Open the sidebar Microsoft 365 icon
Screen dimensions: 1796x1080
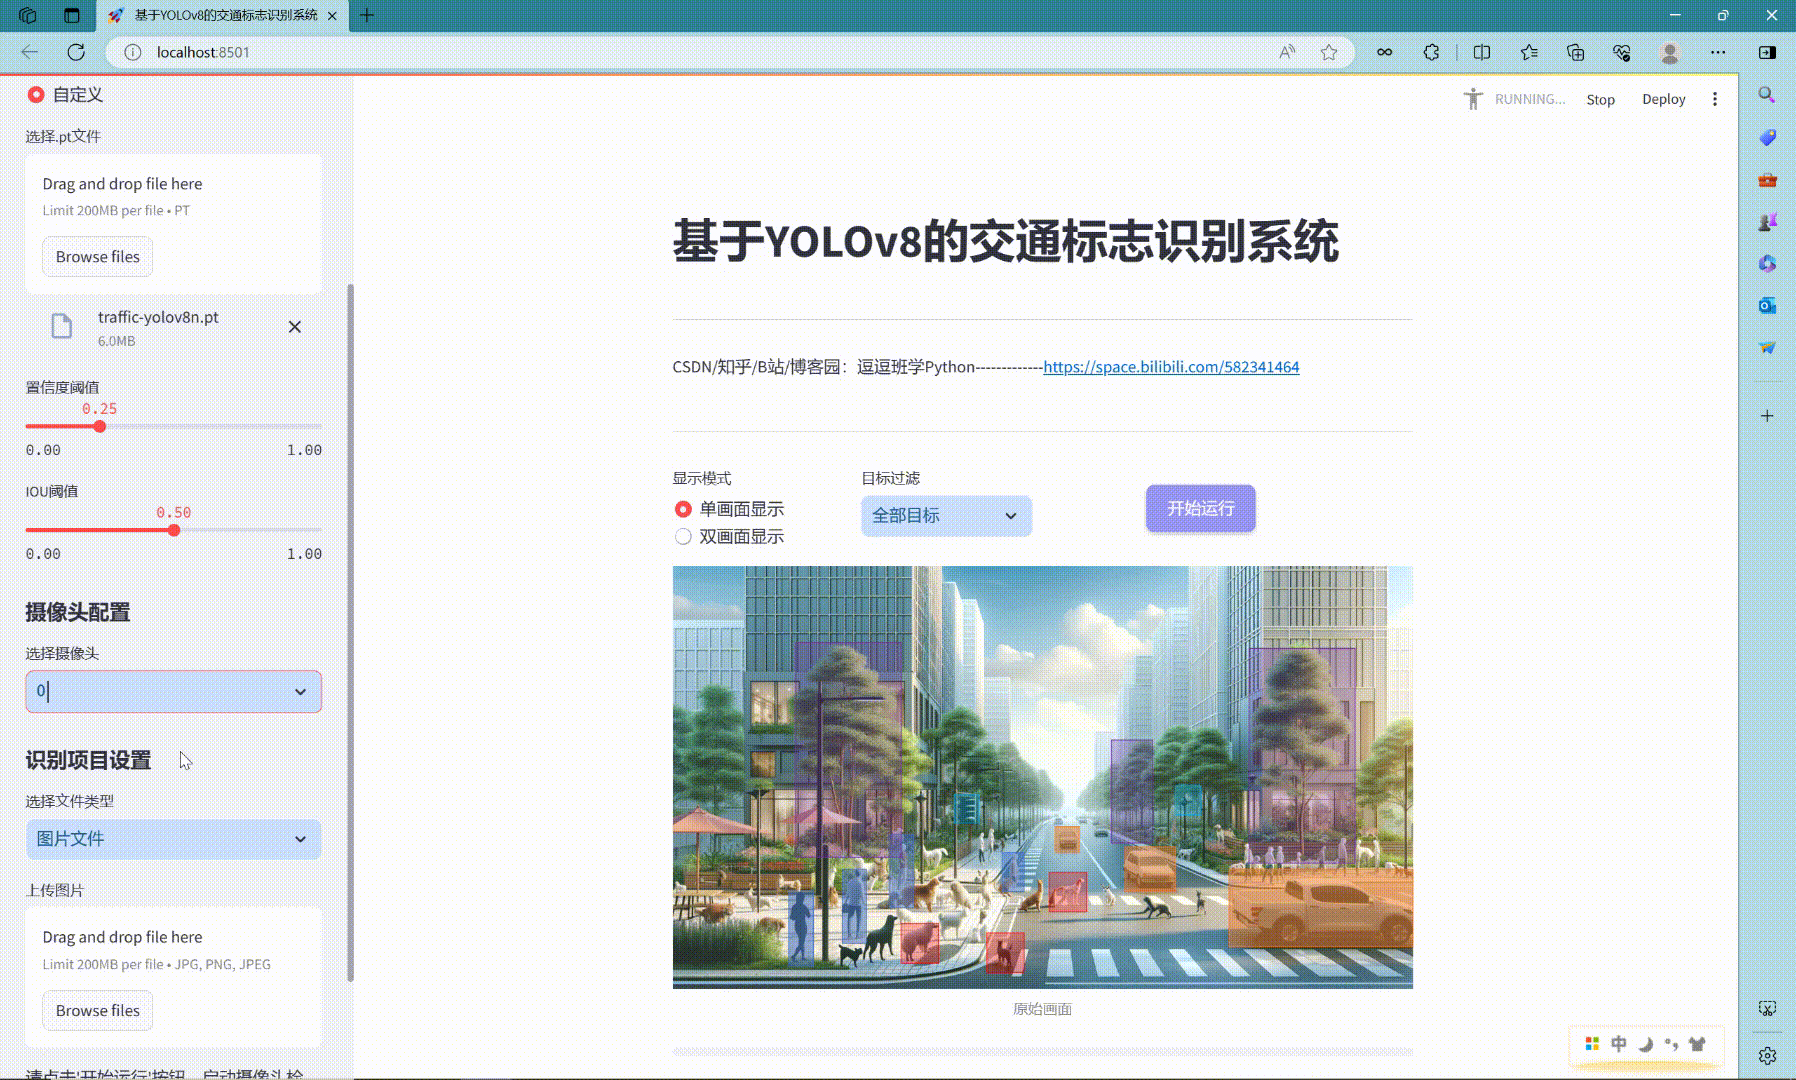[x=1767, y=263]
